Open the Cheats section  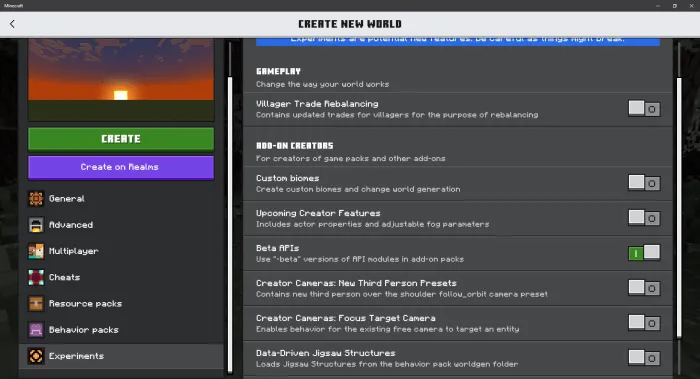[121, 277]
